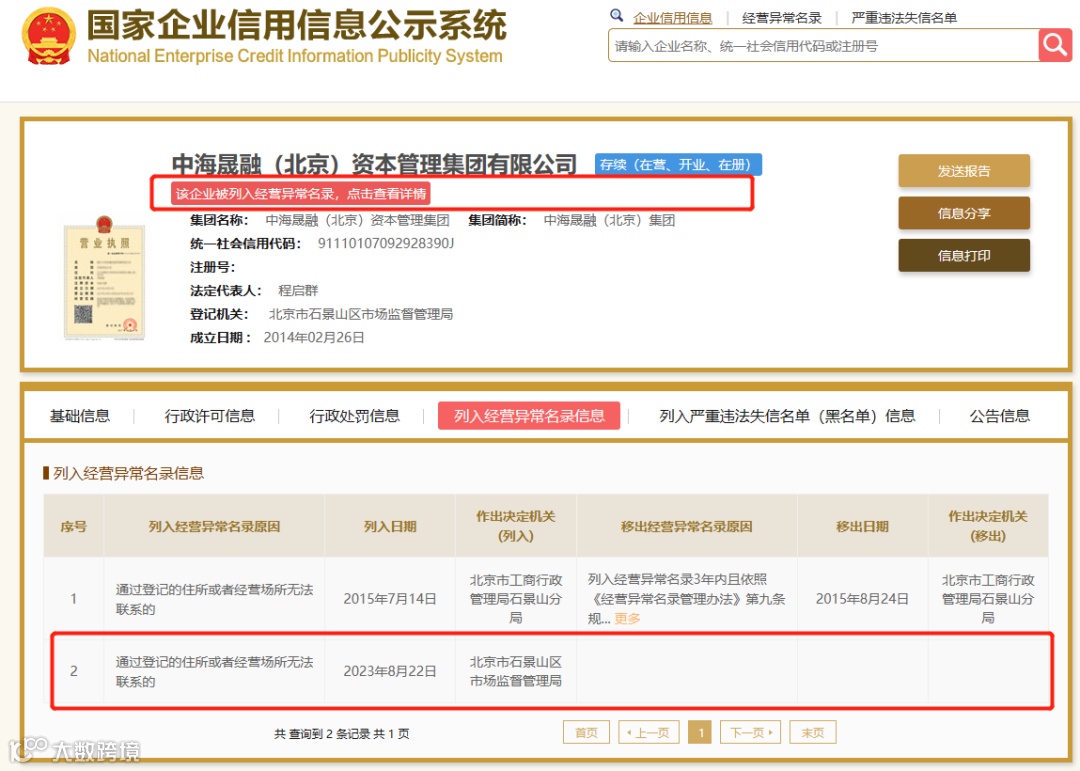Screen dimensions: 1080x771
Task: Click row 2 listing reason text
Action: pos(214,671)
